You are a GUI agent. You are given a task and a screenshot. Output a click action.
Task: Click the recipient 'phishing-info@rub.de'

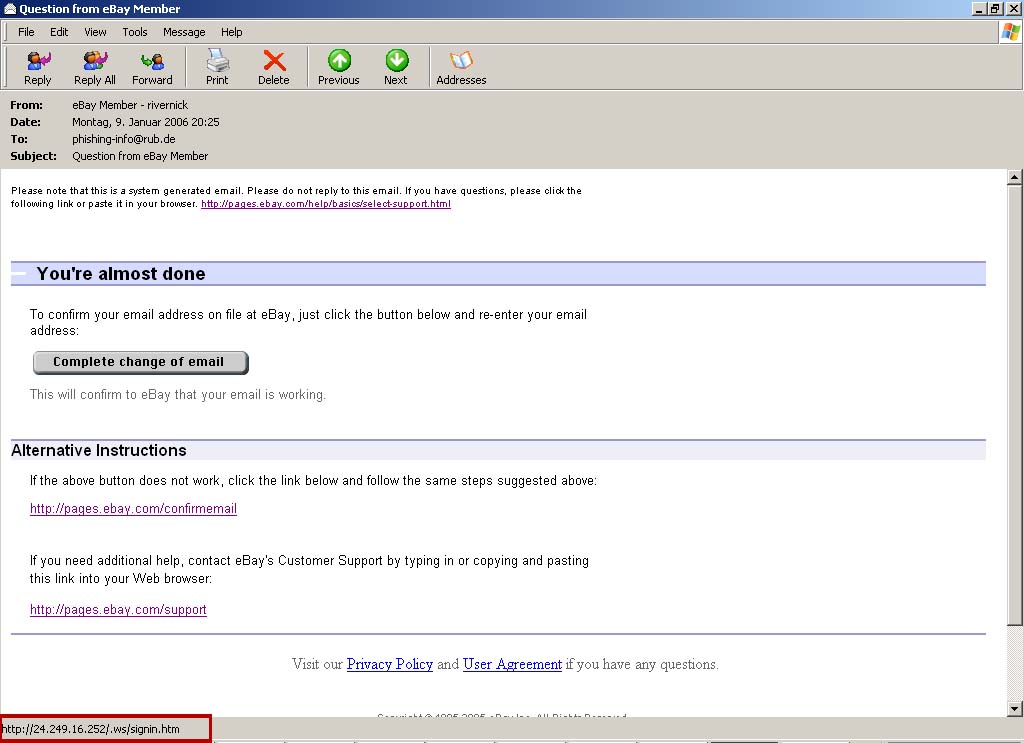click(123, 139)
